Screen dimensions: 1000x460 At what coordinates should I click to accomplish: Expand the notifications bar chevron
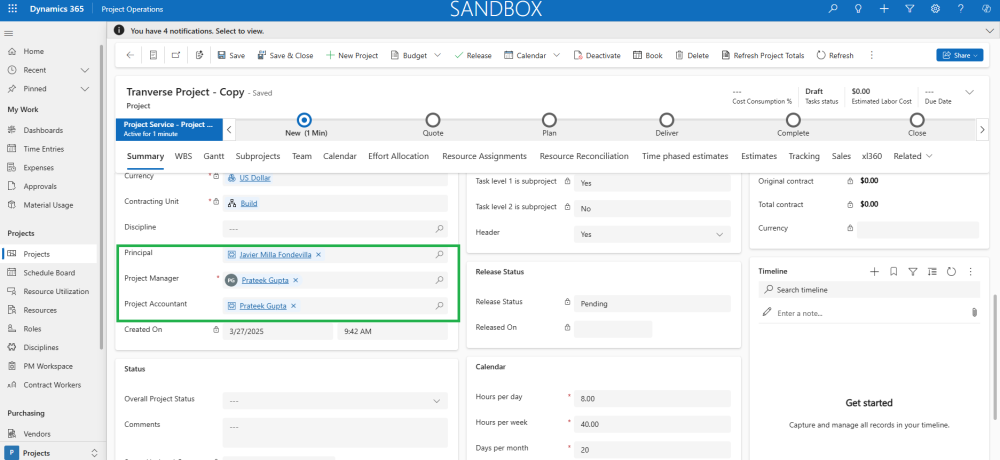(989, 31)
